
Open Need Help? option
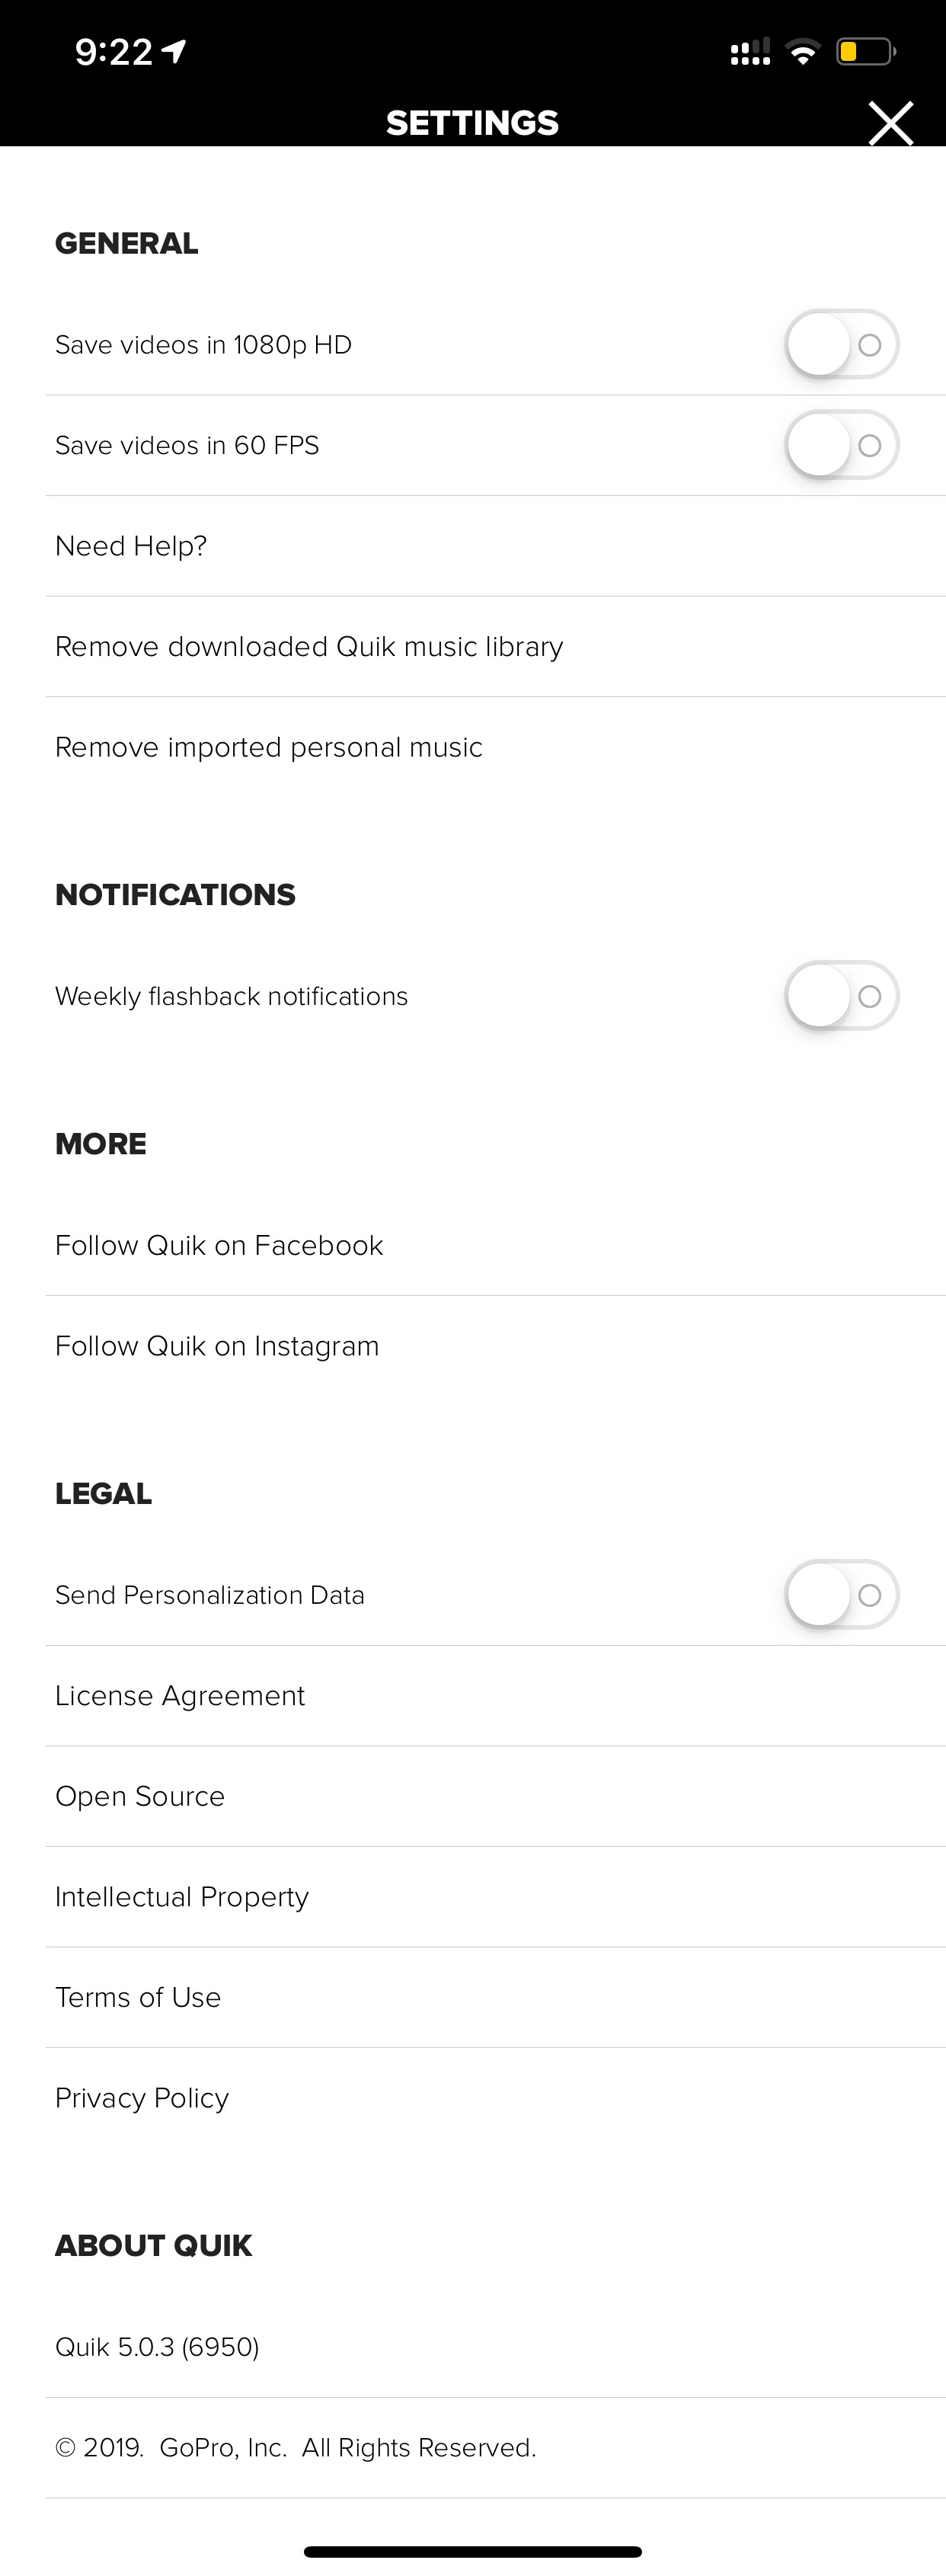click(495, 546)
